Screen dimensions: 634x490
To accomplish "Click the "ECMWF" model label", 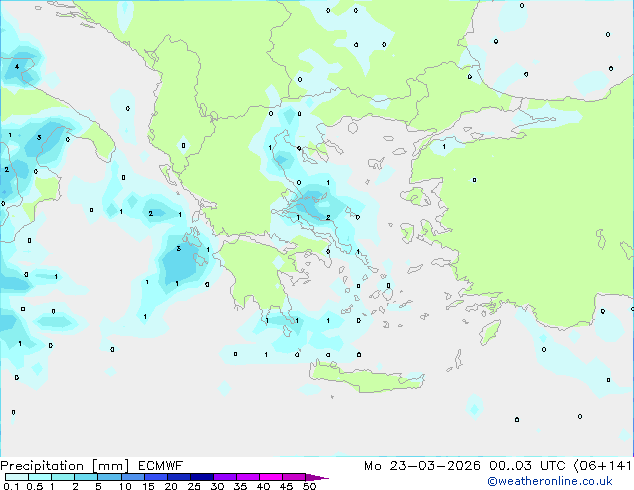I will click(x=161, y=466).
